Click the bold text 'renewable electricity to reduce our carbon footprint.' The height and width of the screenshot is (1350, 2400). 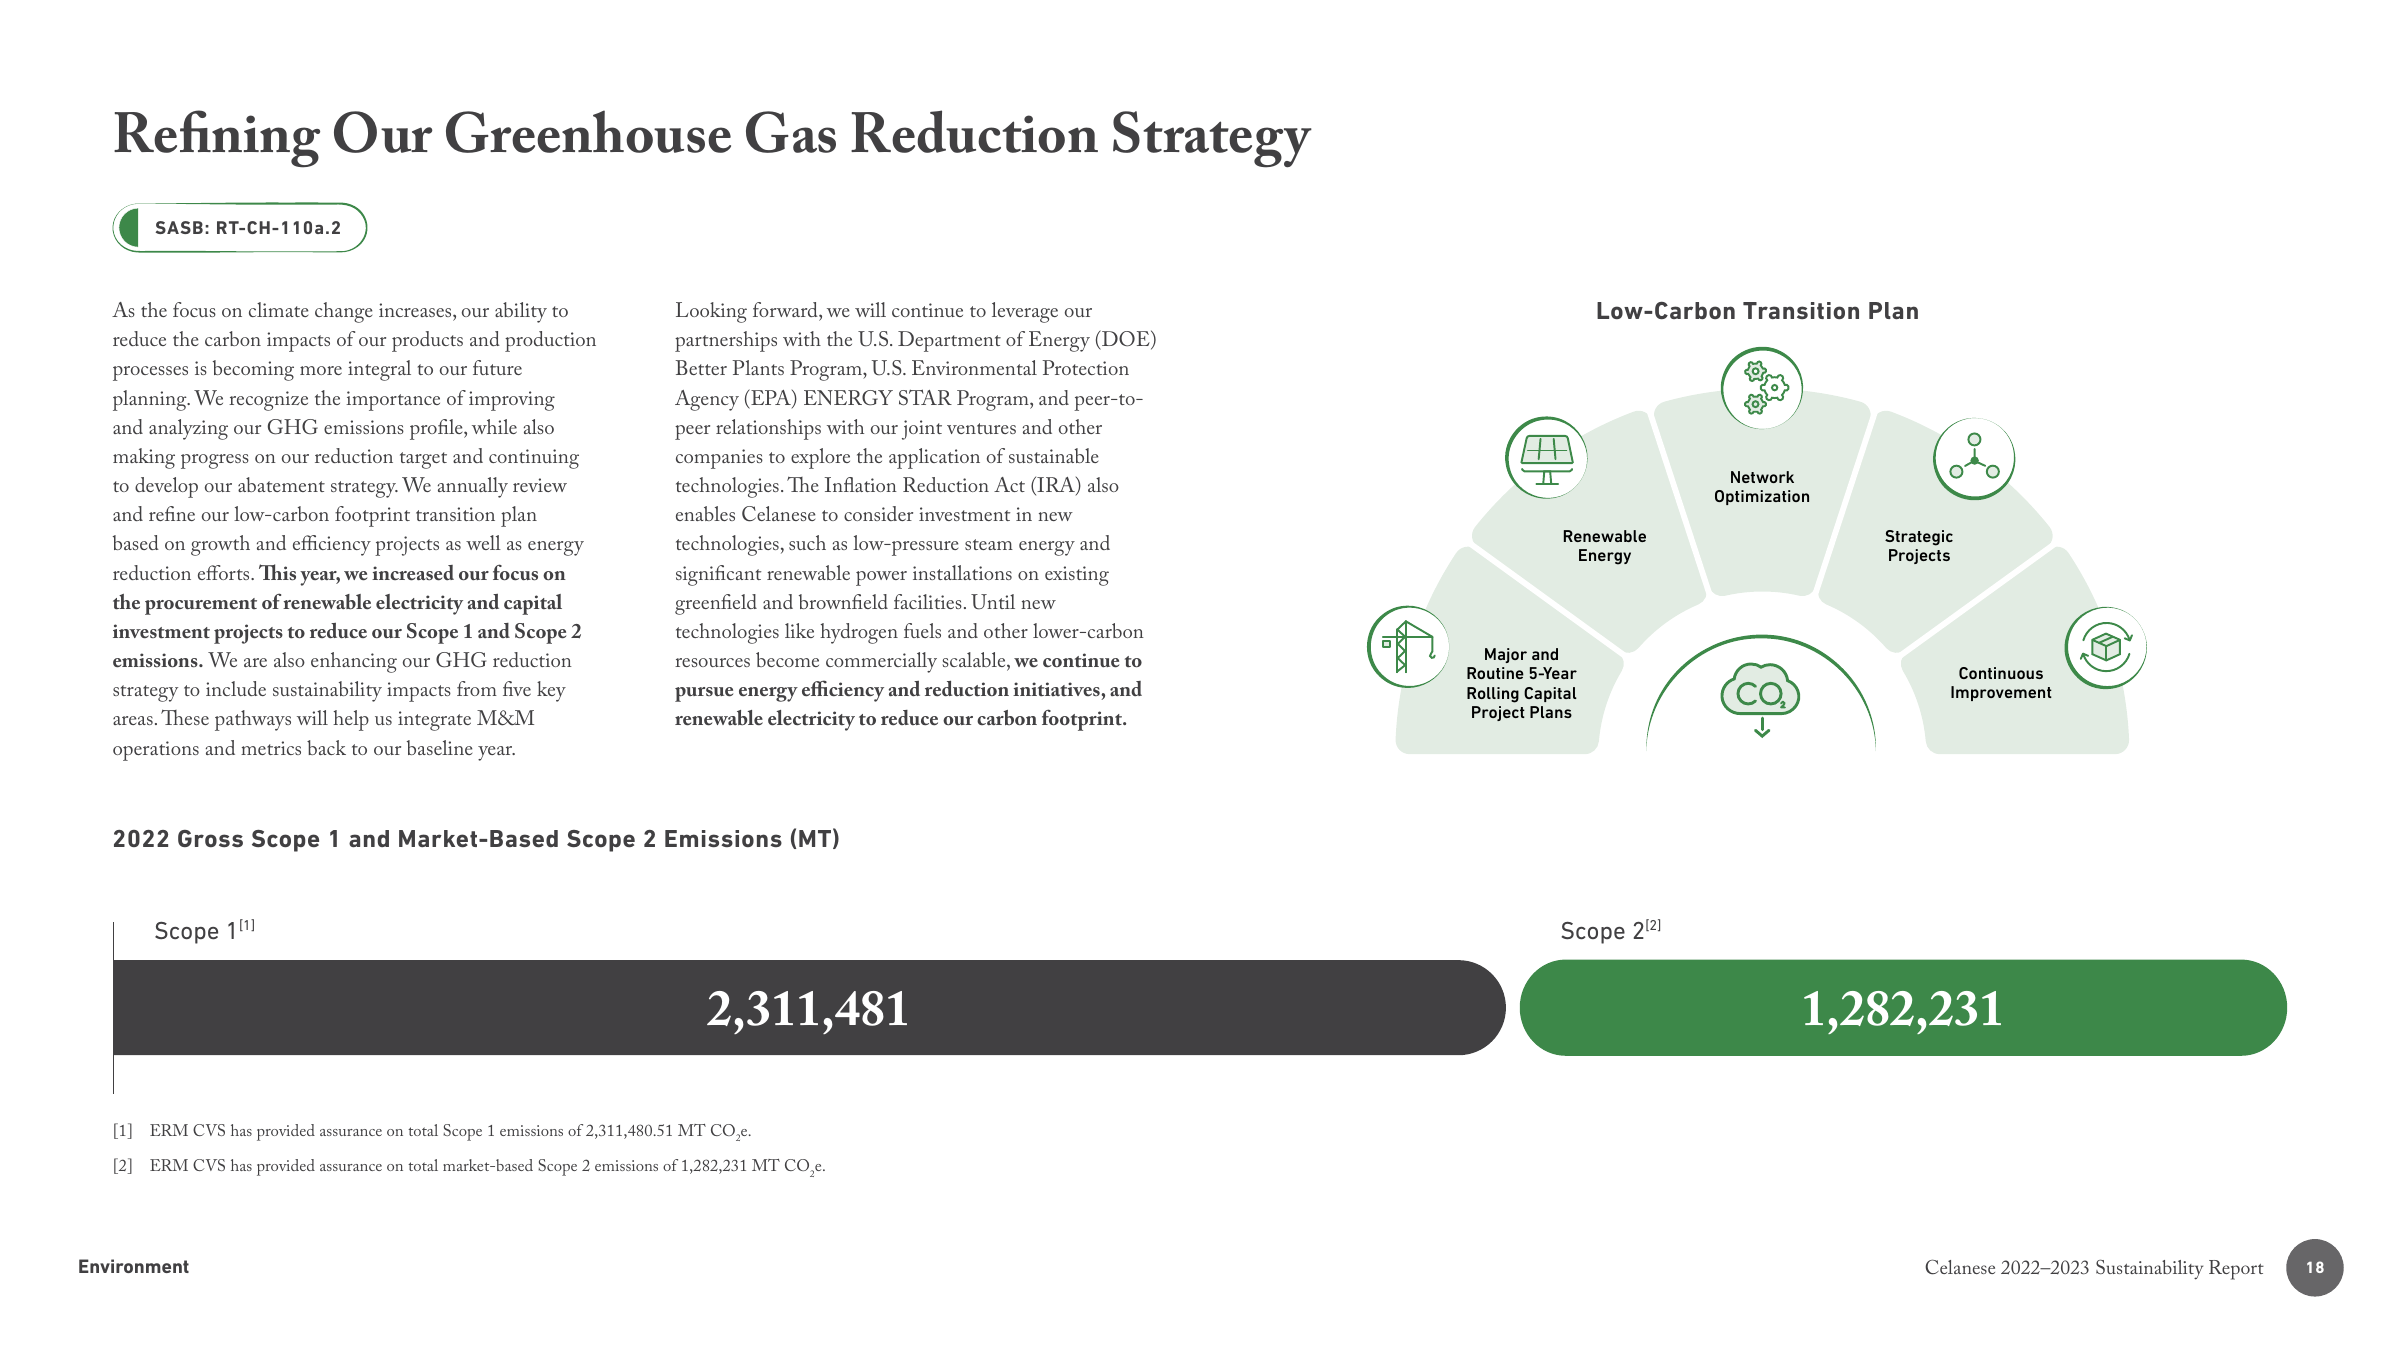(x=901, y=719)
